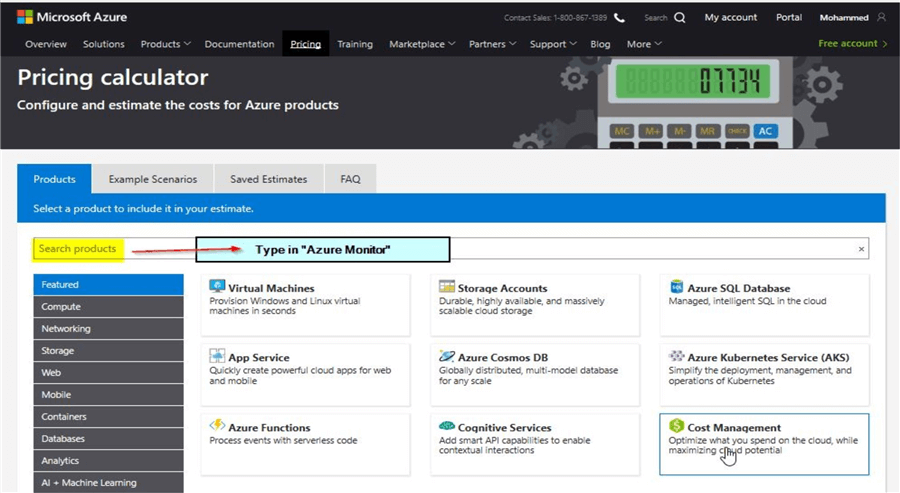Select the Compute category

(108, 306)
